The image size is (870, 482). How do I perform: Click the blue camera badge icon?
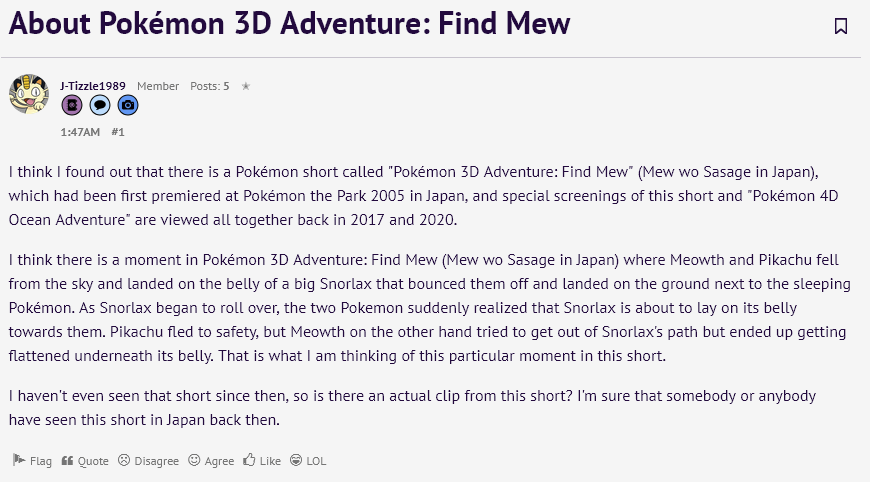pos(128,105)
